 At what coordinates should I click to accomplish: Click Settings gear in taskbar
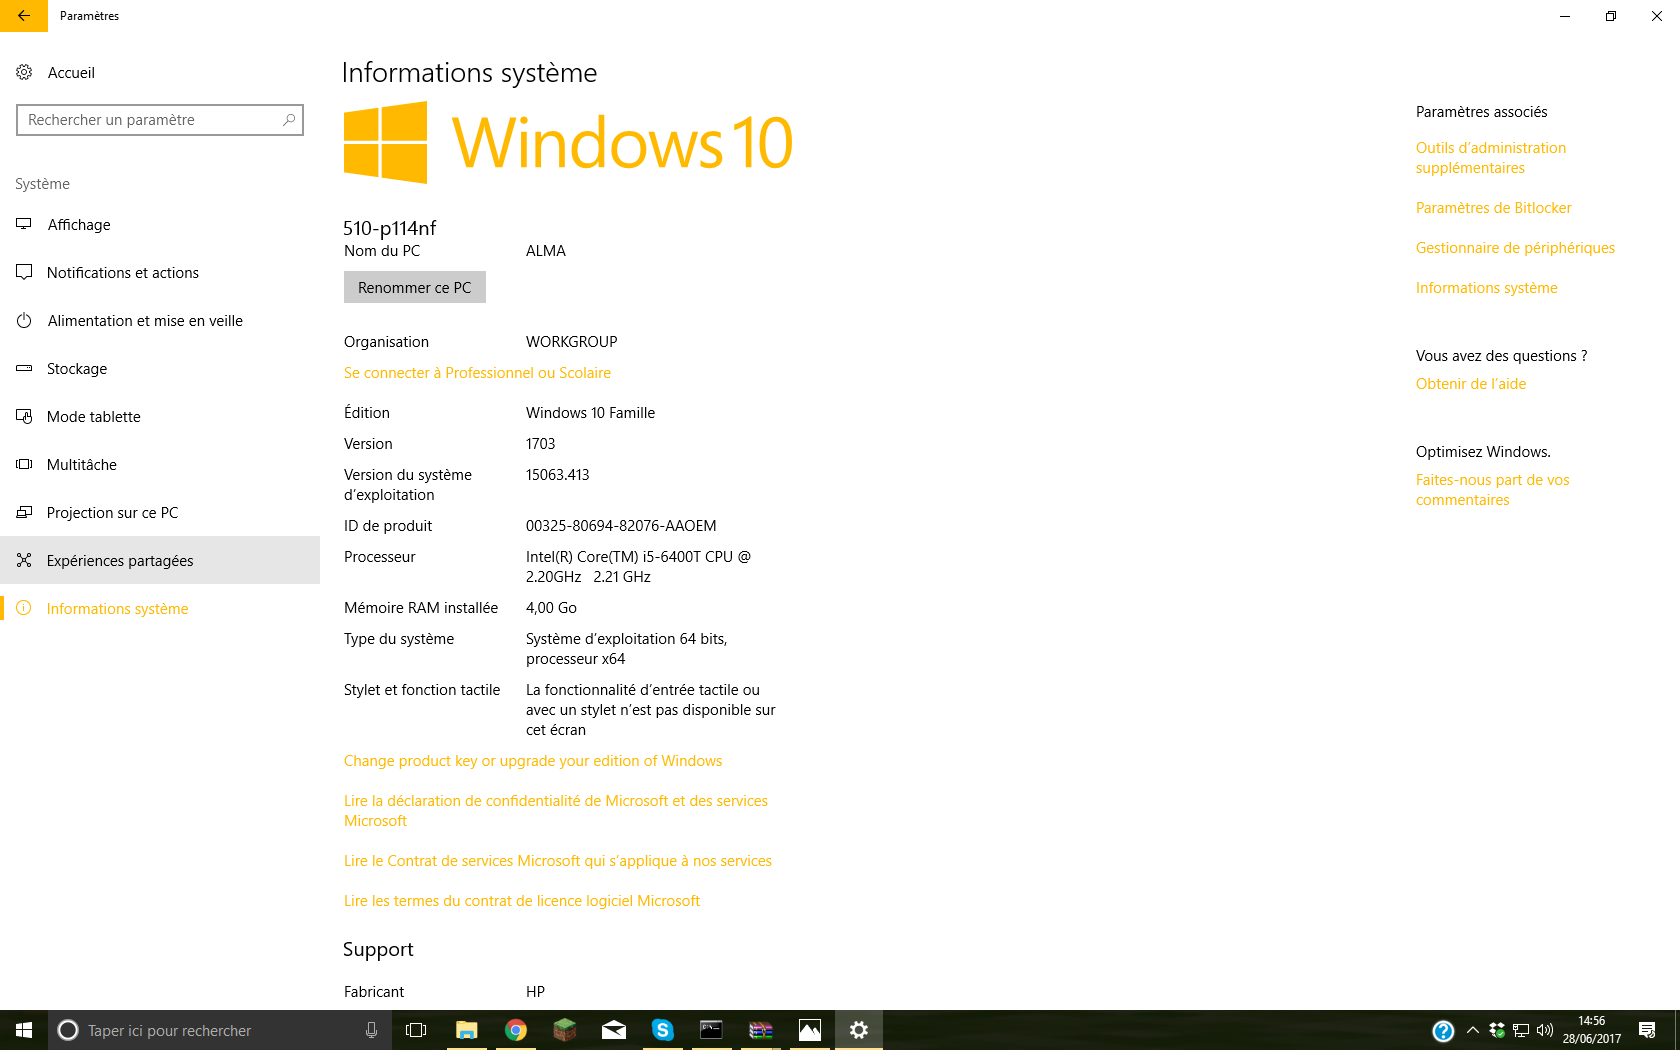(x=859, y=1030)
